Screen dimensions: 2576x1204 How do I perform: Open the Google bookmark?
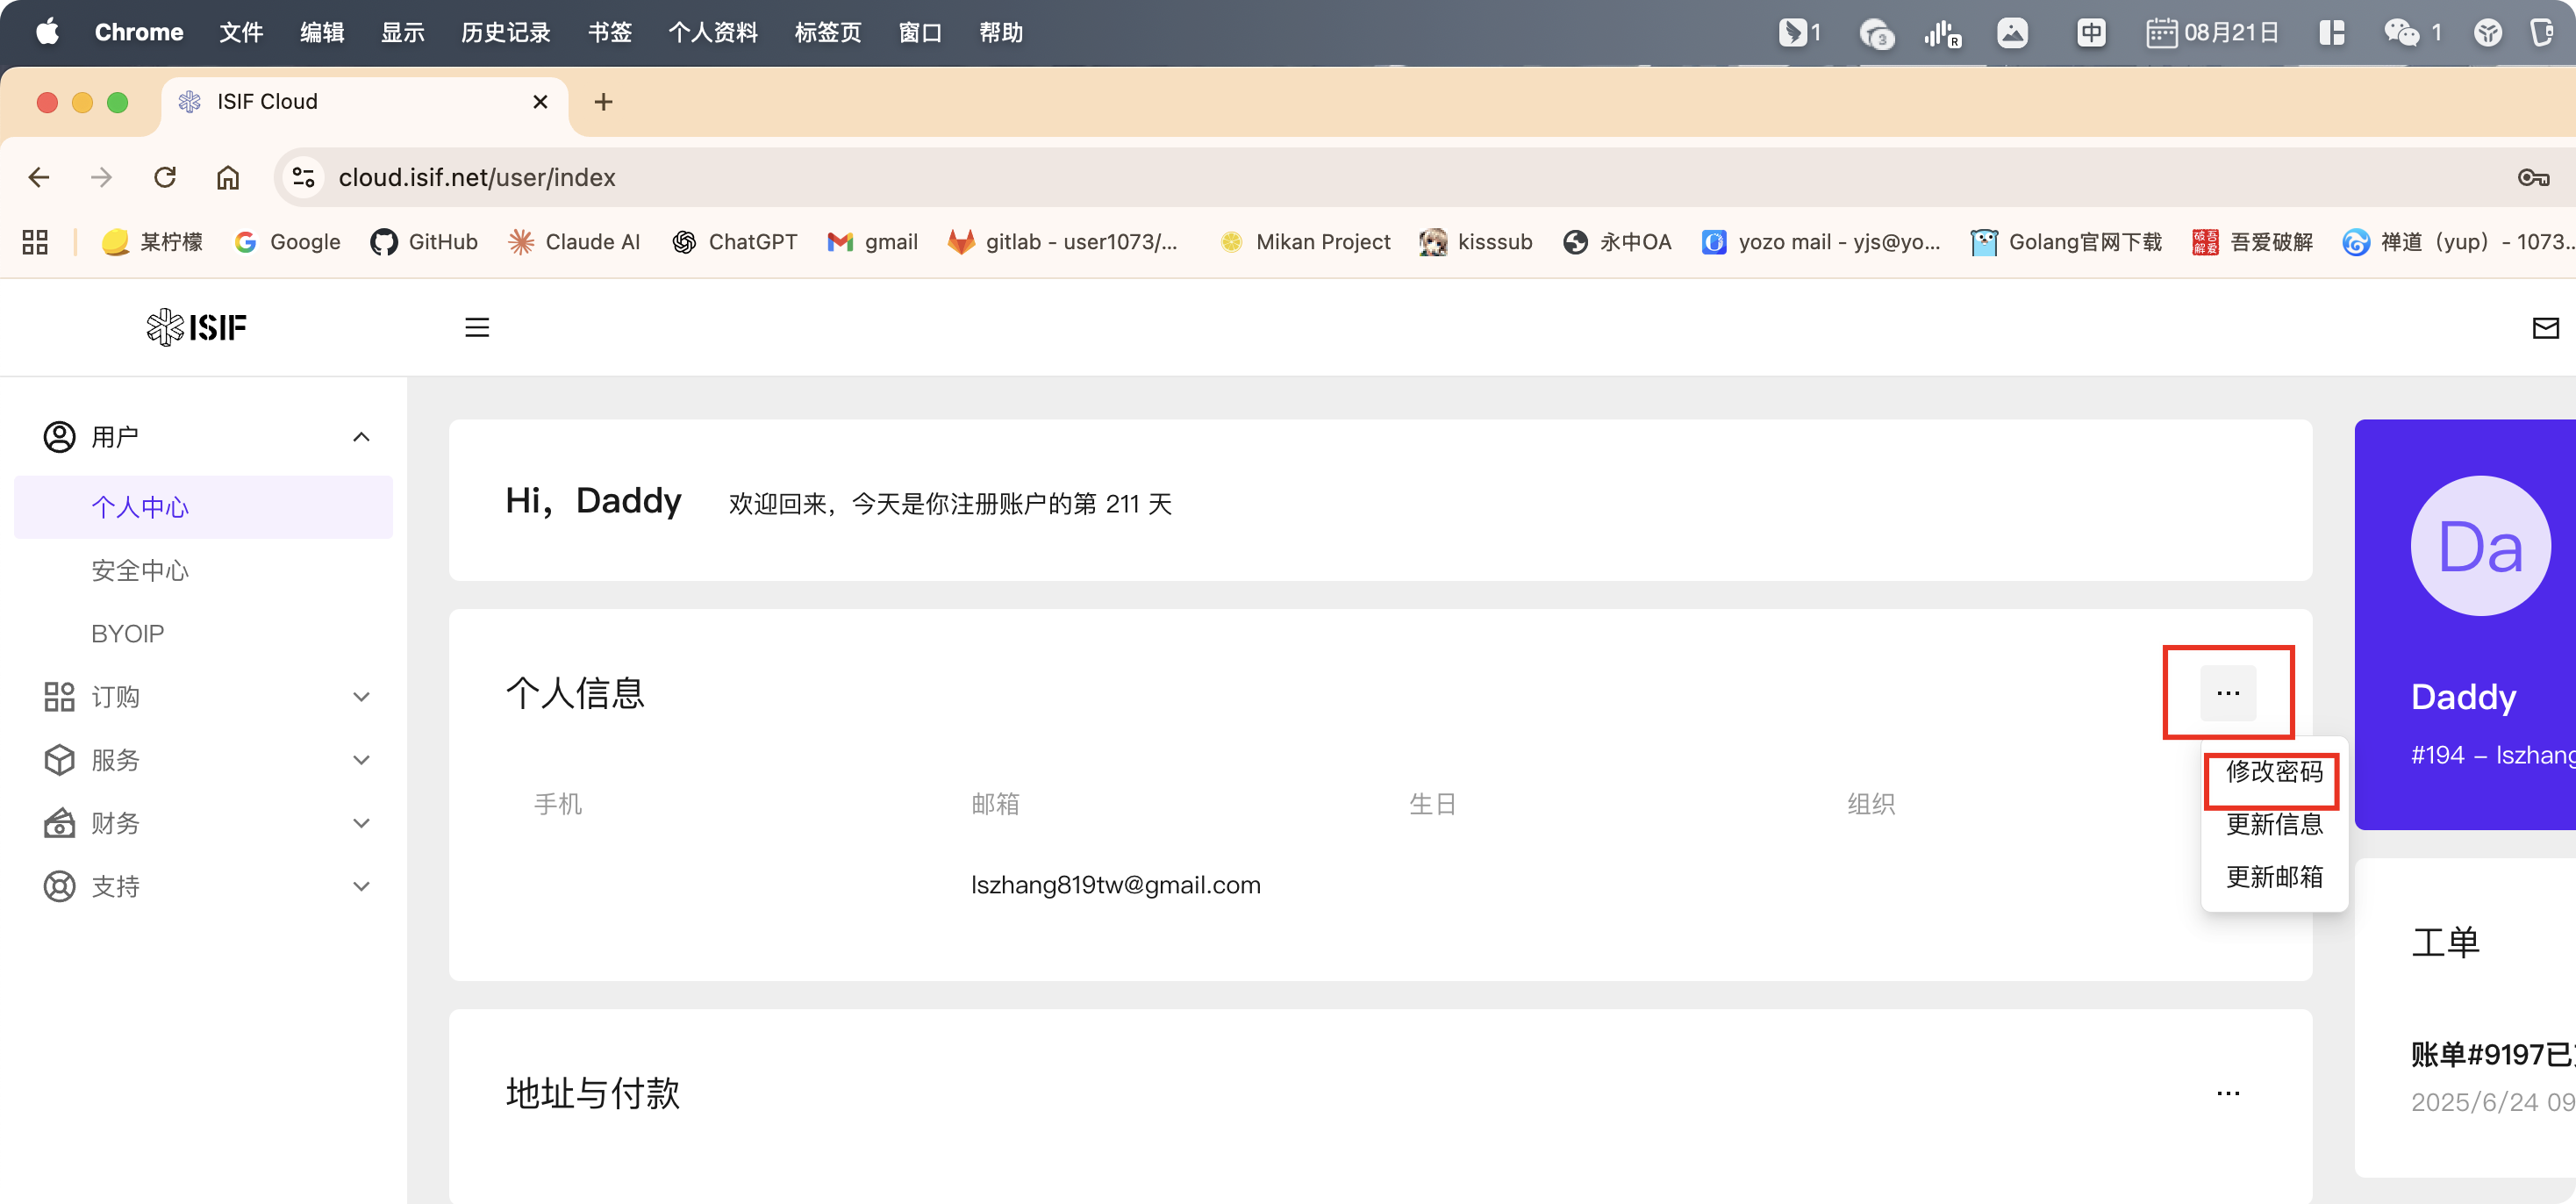click(287, 242)
